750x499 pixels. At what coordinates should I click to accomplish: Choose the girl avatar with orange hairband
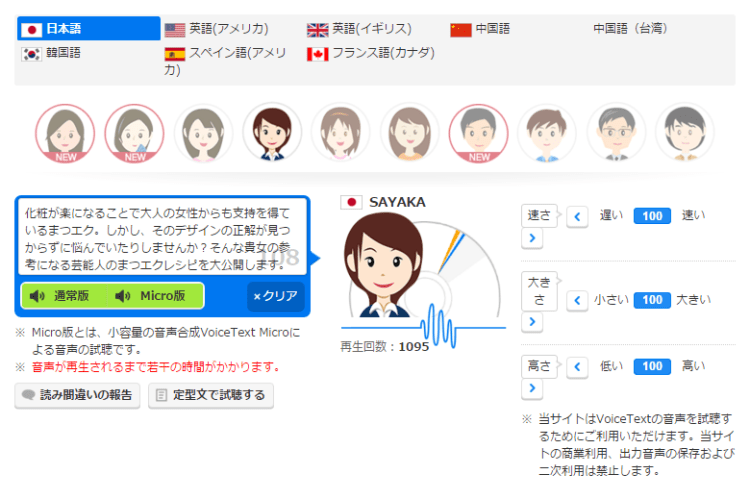pyautogui.click(x=341, y=133)
